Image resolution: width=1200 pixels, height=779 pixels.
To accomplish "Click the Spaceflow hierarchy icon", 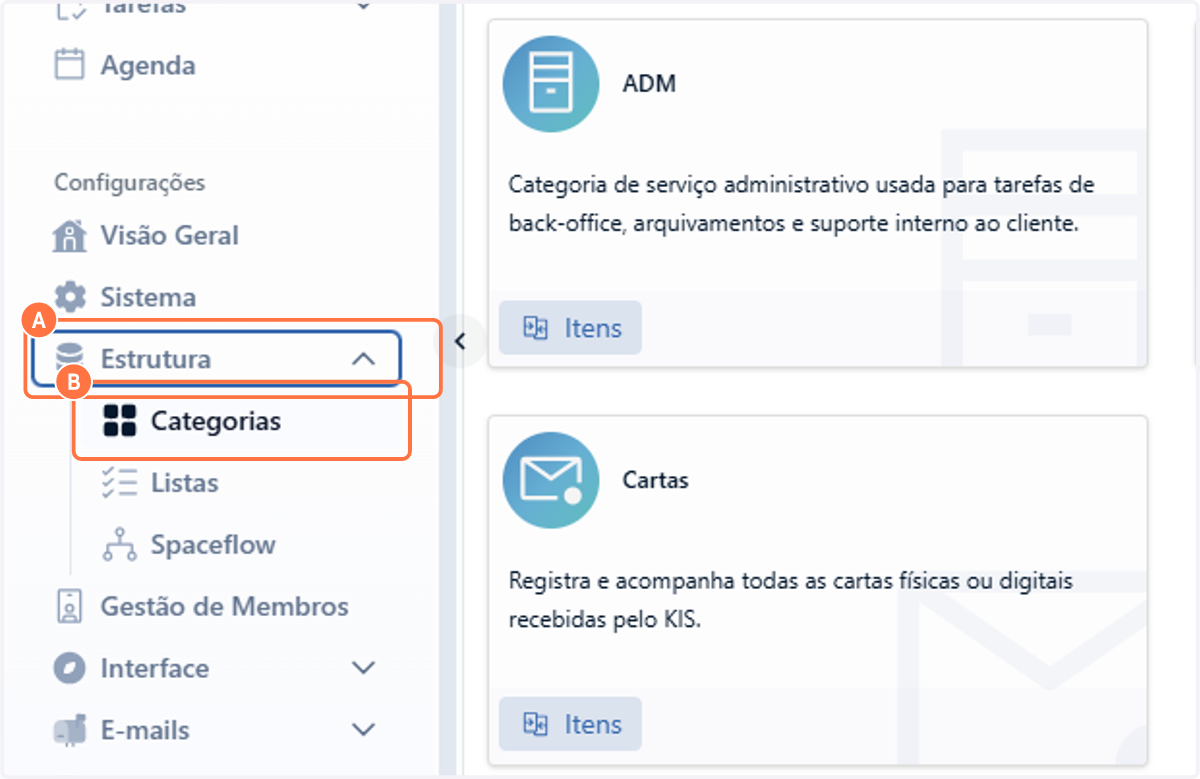I will pos(120,545).
